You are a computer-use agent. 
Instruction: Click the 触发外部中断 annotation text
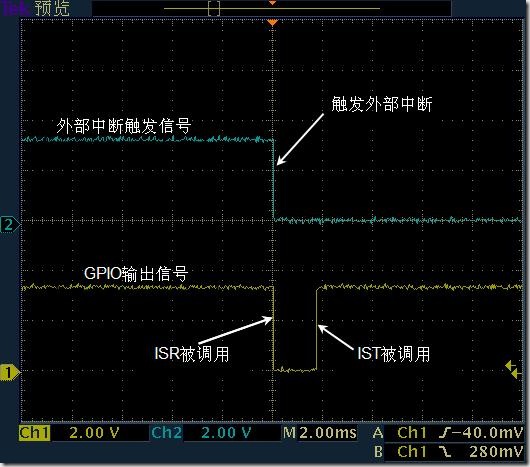[382, 104]
